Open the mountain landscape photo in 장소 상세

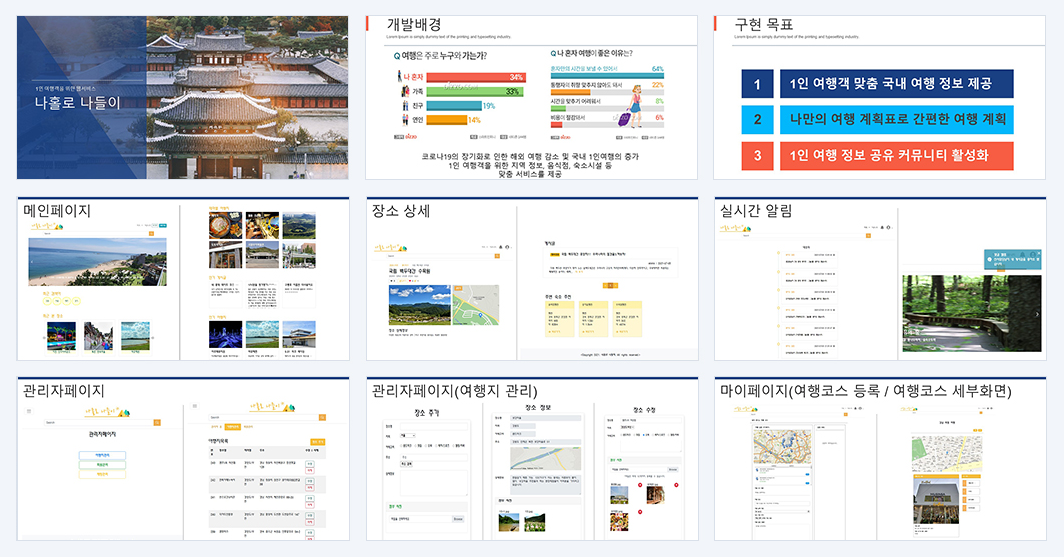[419, 305]
